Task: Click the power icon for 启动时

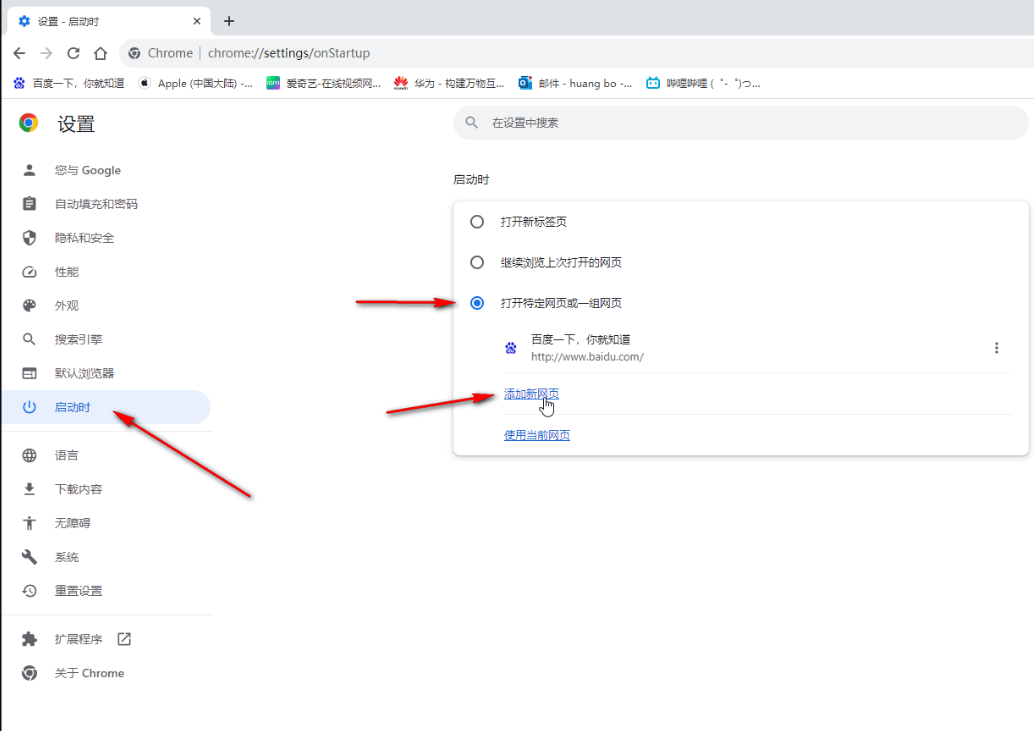Action: tap(29, 407)
